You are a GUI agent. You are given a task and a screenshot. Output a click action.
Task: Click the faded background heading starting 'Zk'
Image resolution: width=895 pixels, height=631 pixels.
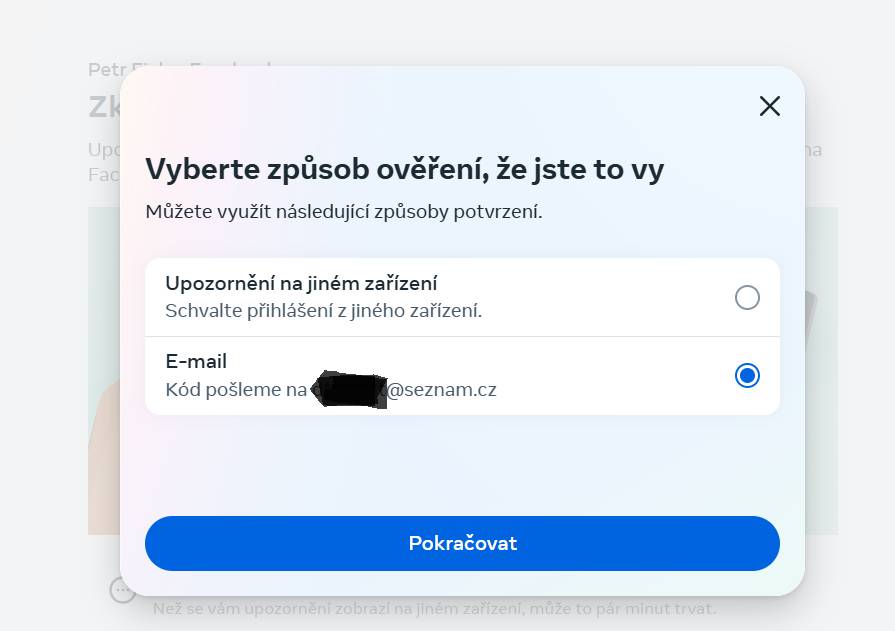click(x=104, y=107)
